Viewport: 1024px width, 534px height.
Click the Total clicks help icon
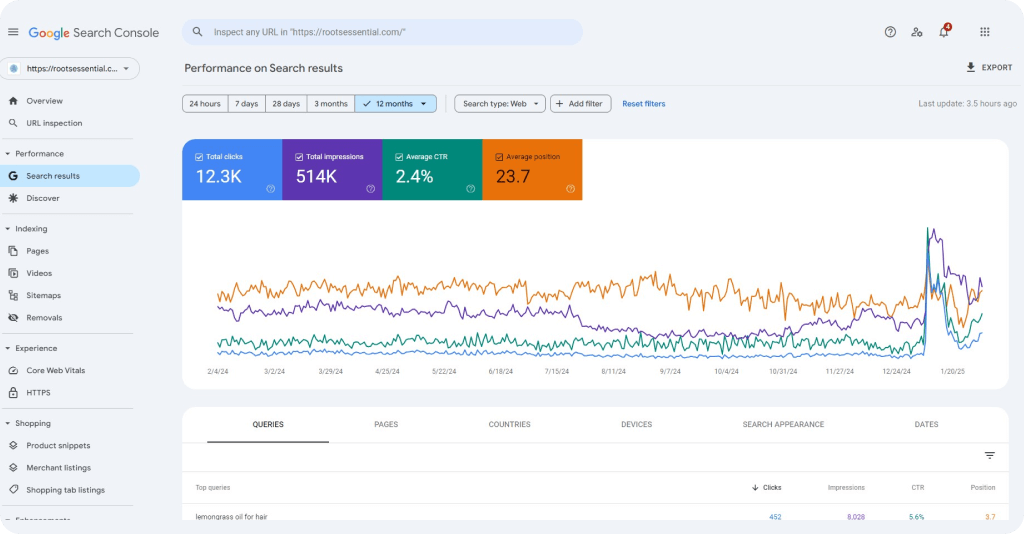[271, 188]
